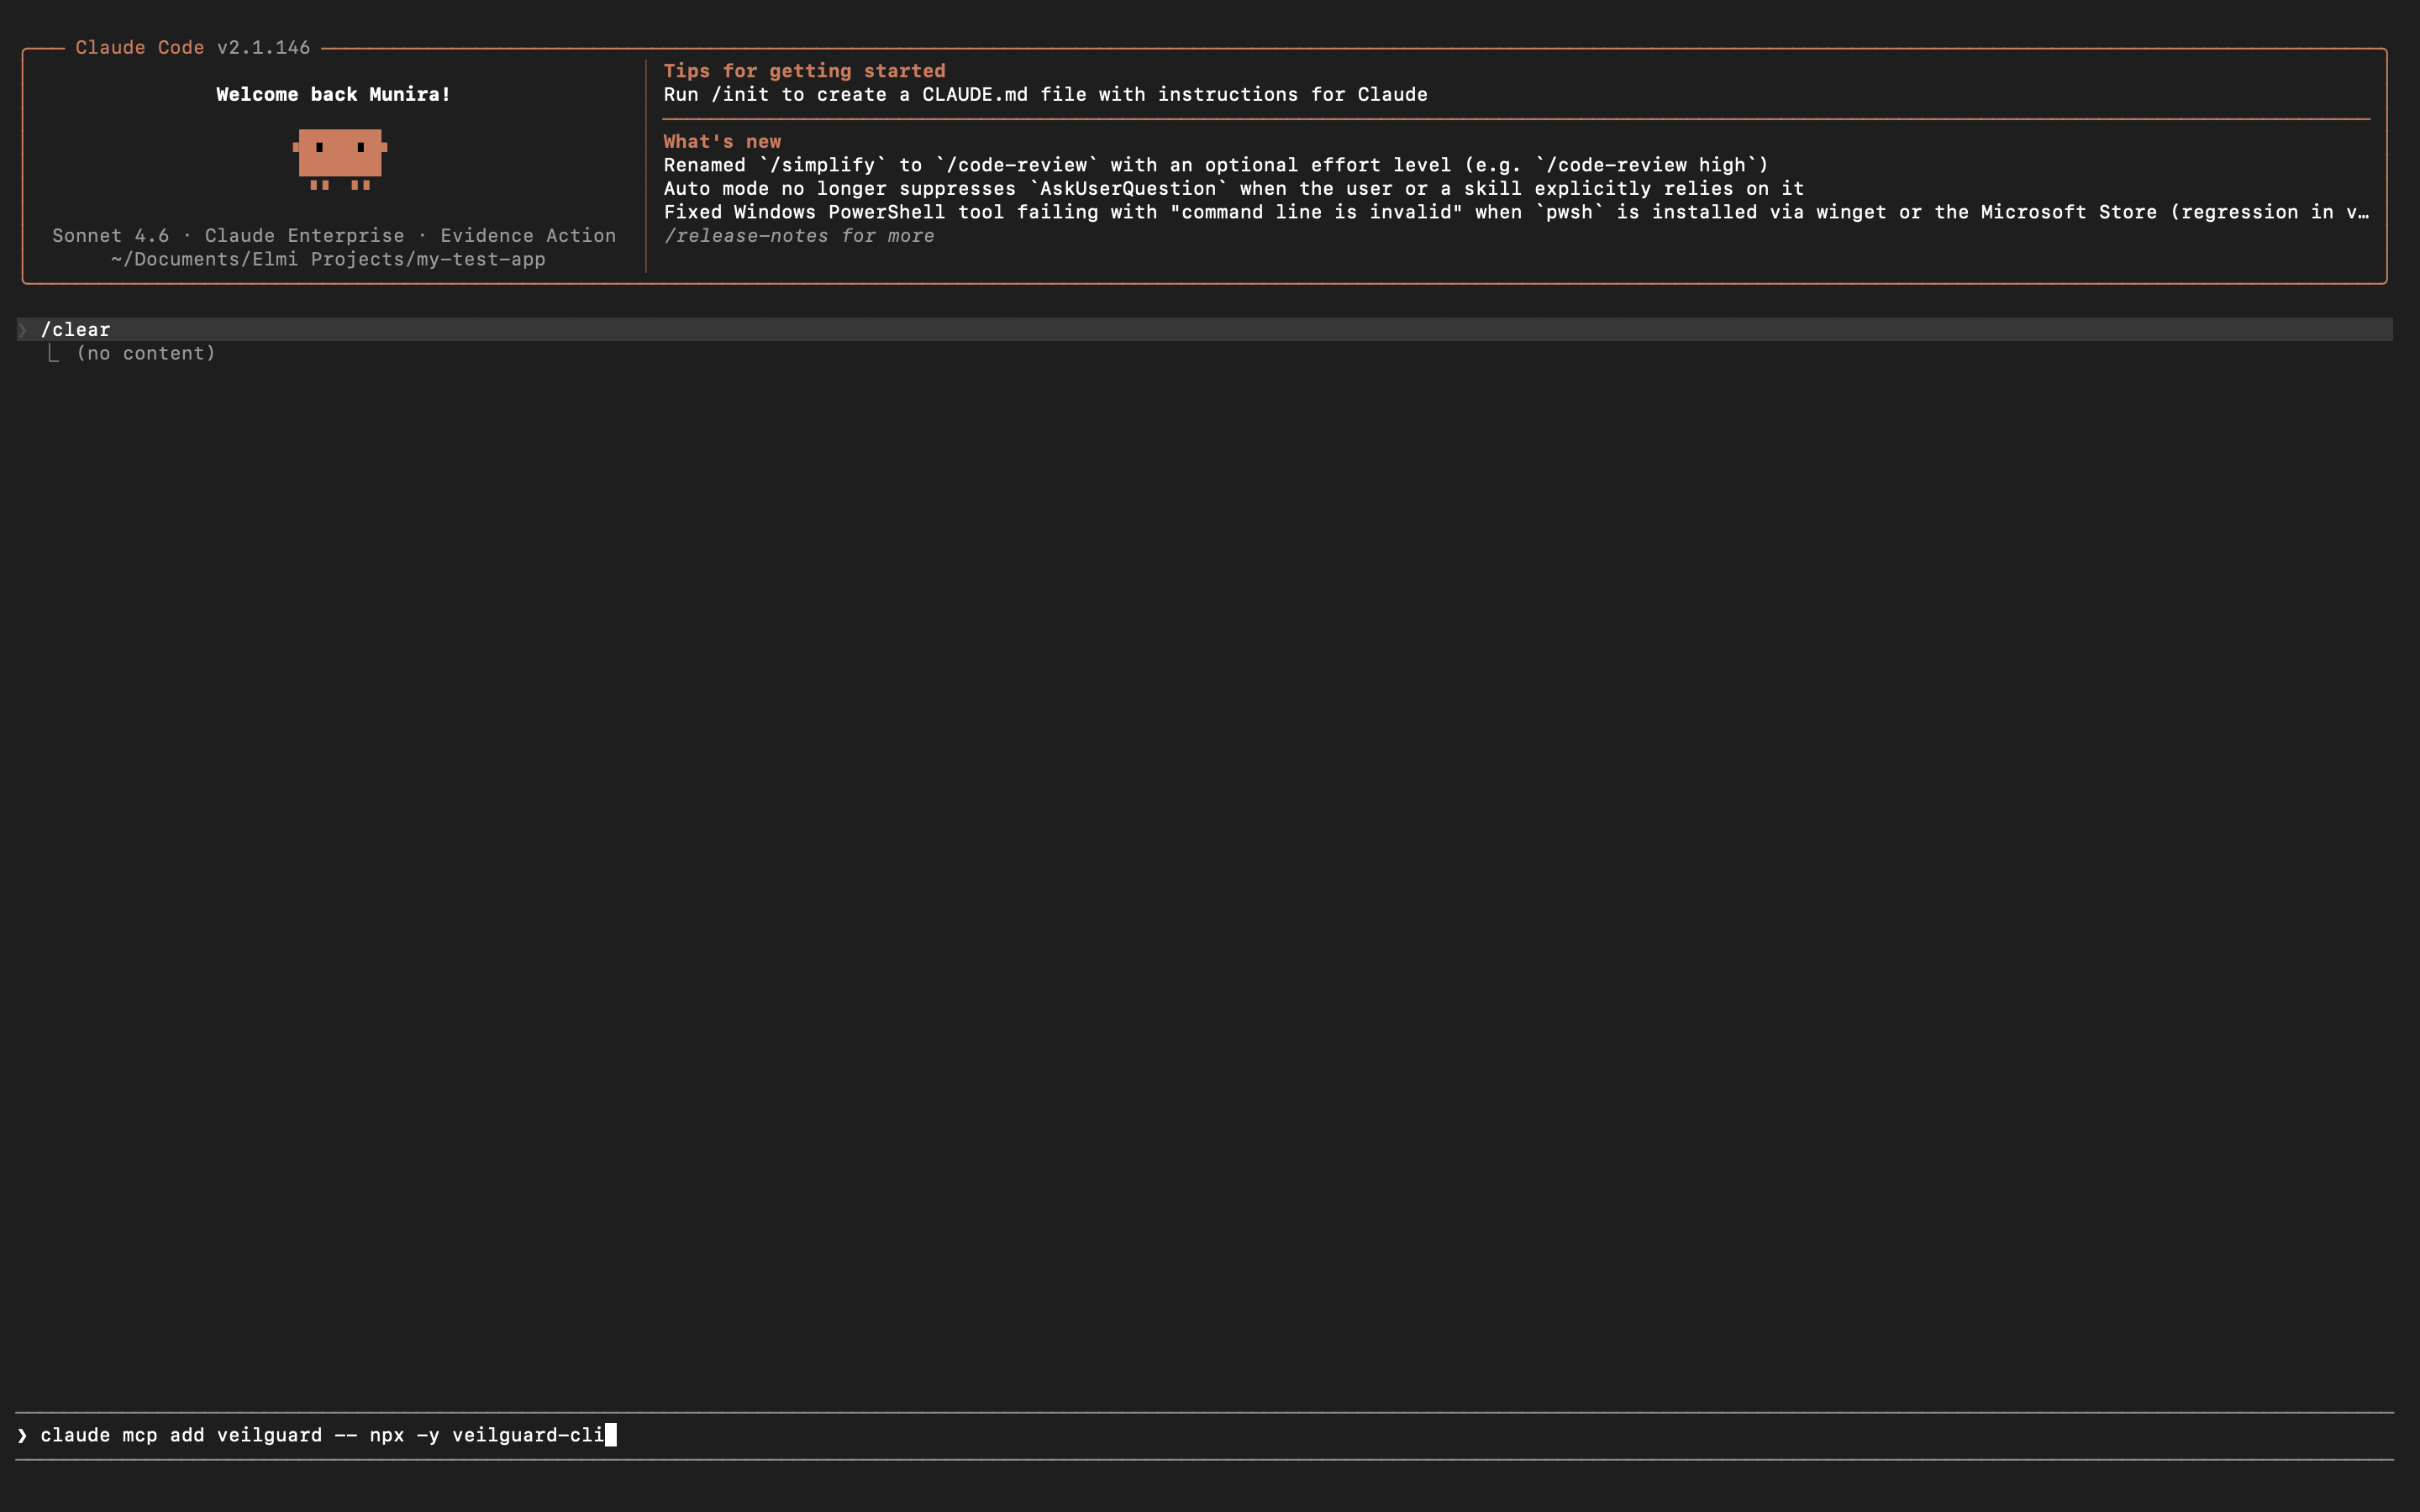The image size is (2420, 1512).
Task: Click the 'Fixed Windows PowerShell tool failing' note
Action: tap(1515, 212)
